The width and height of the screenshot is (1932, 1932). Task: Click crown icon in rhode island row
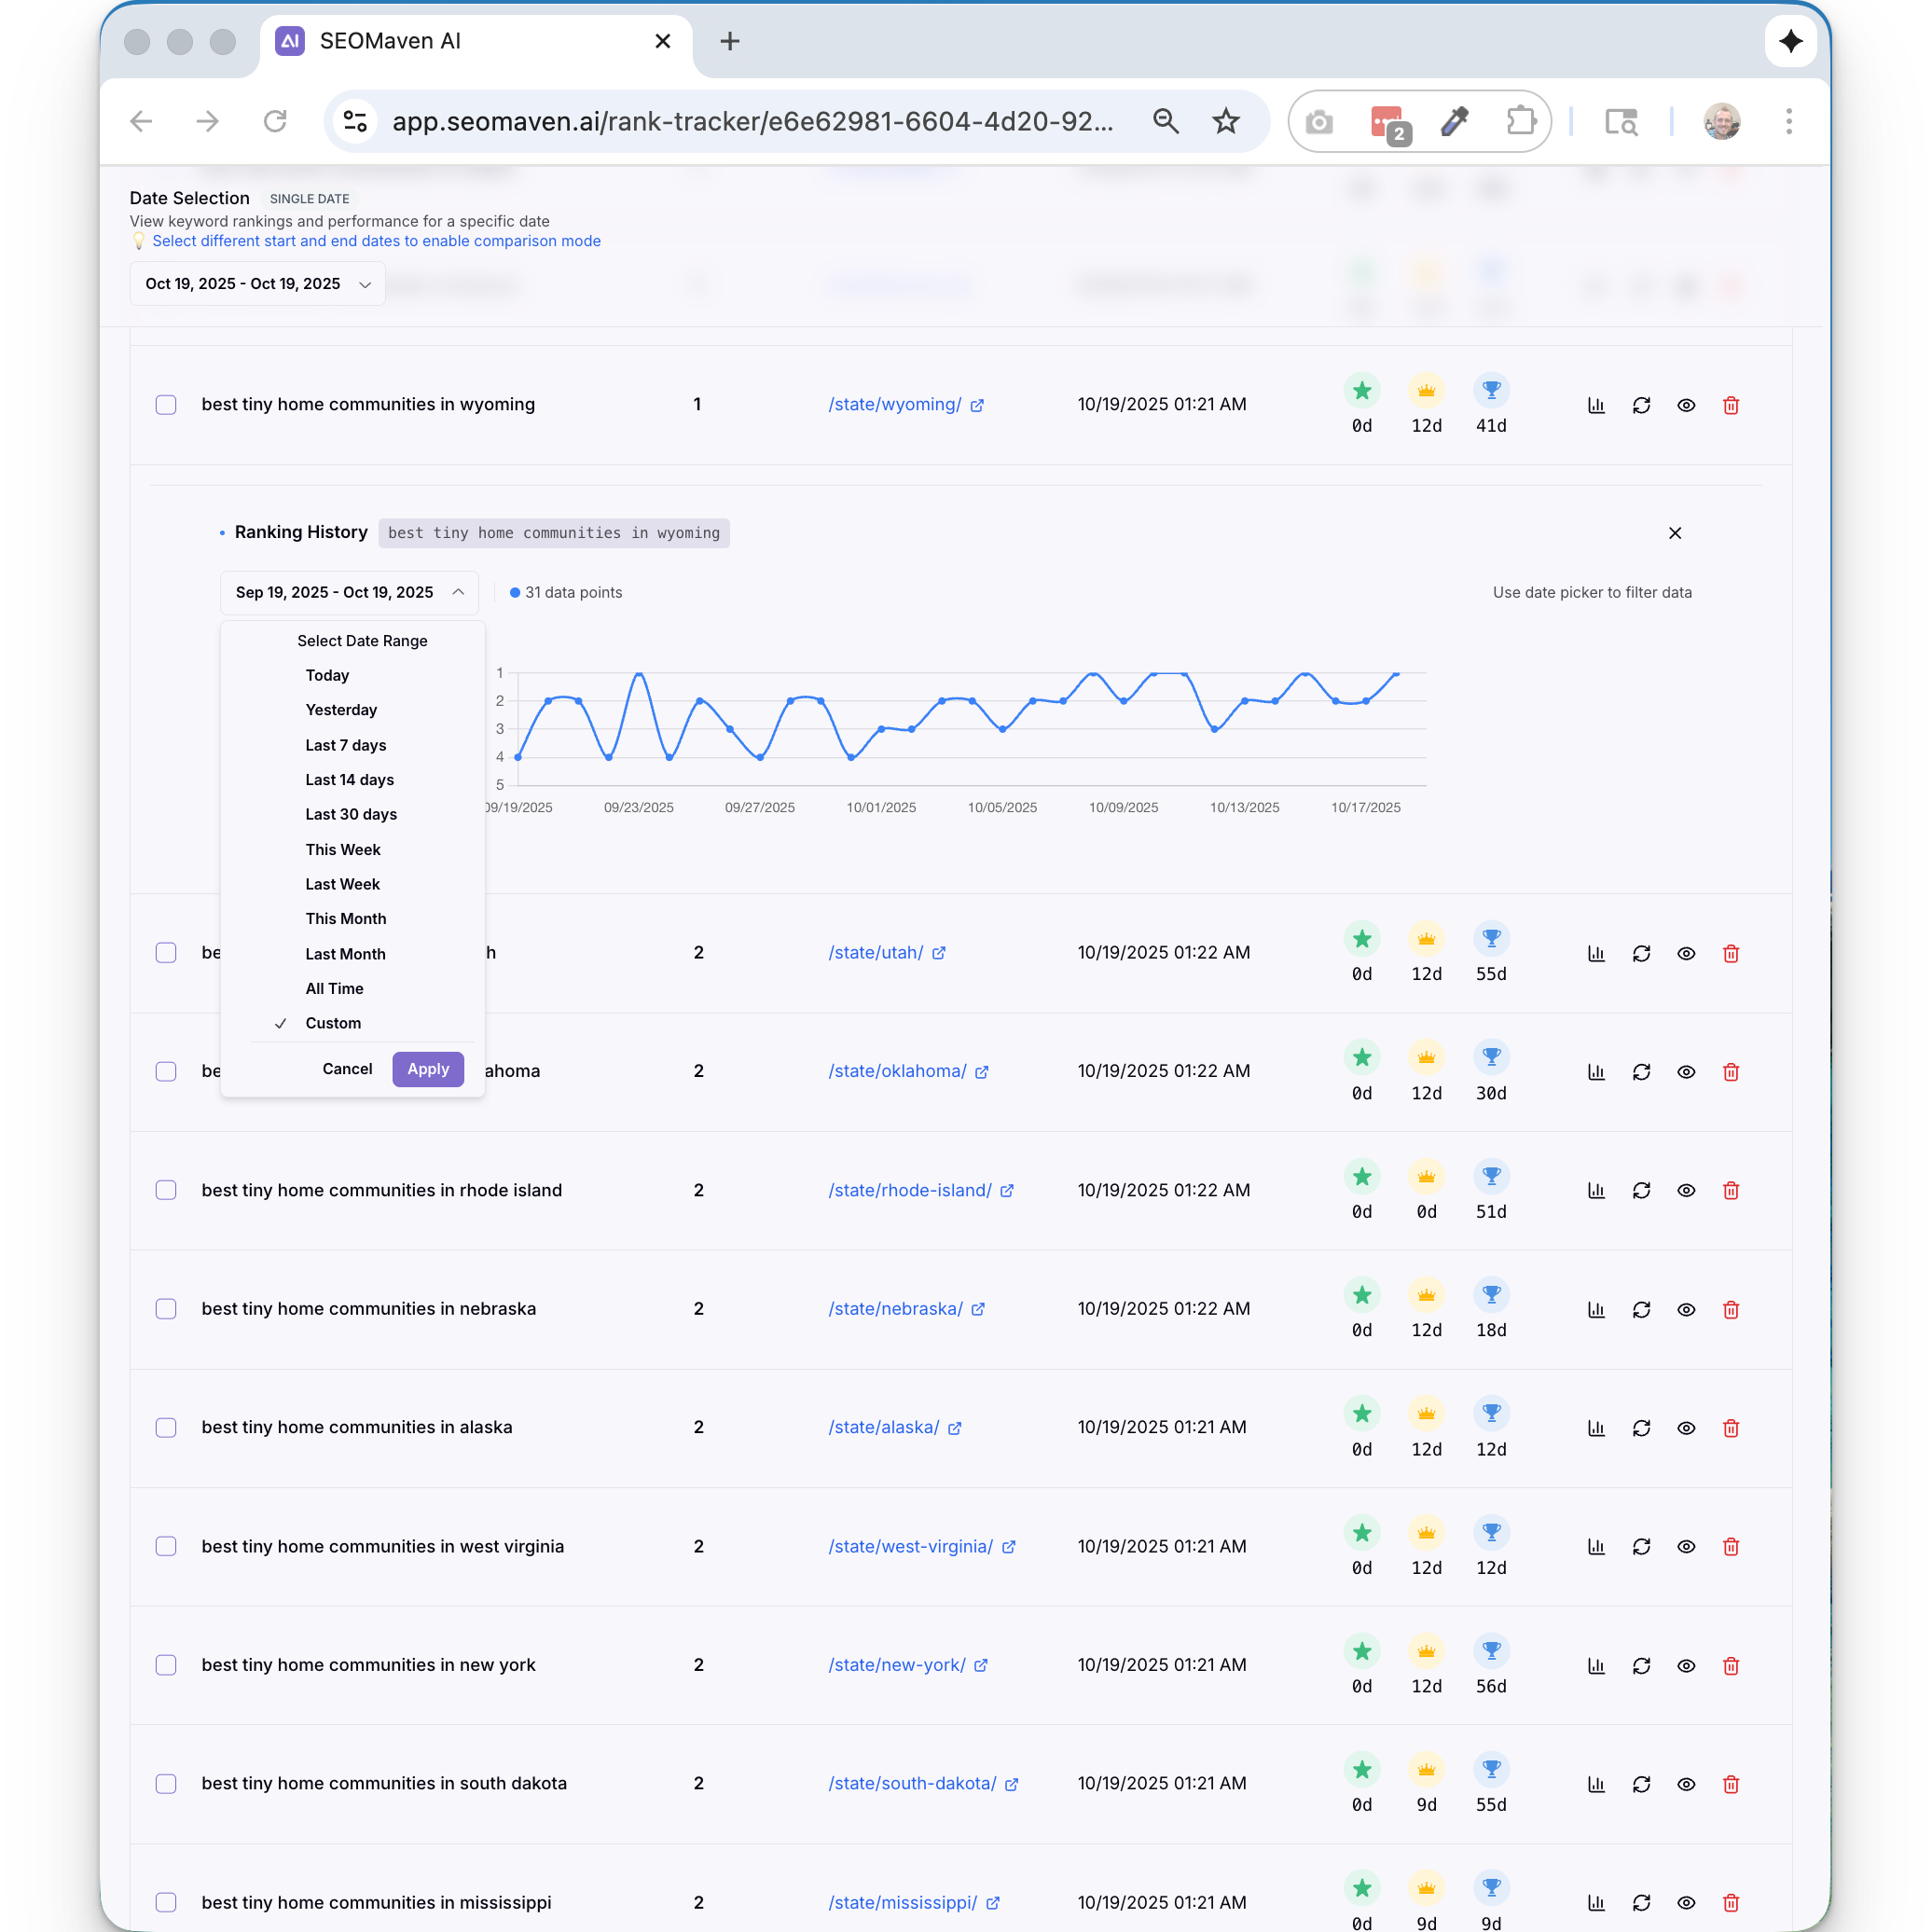tap(1426, 1177)
